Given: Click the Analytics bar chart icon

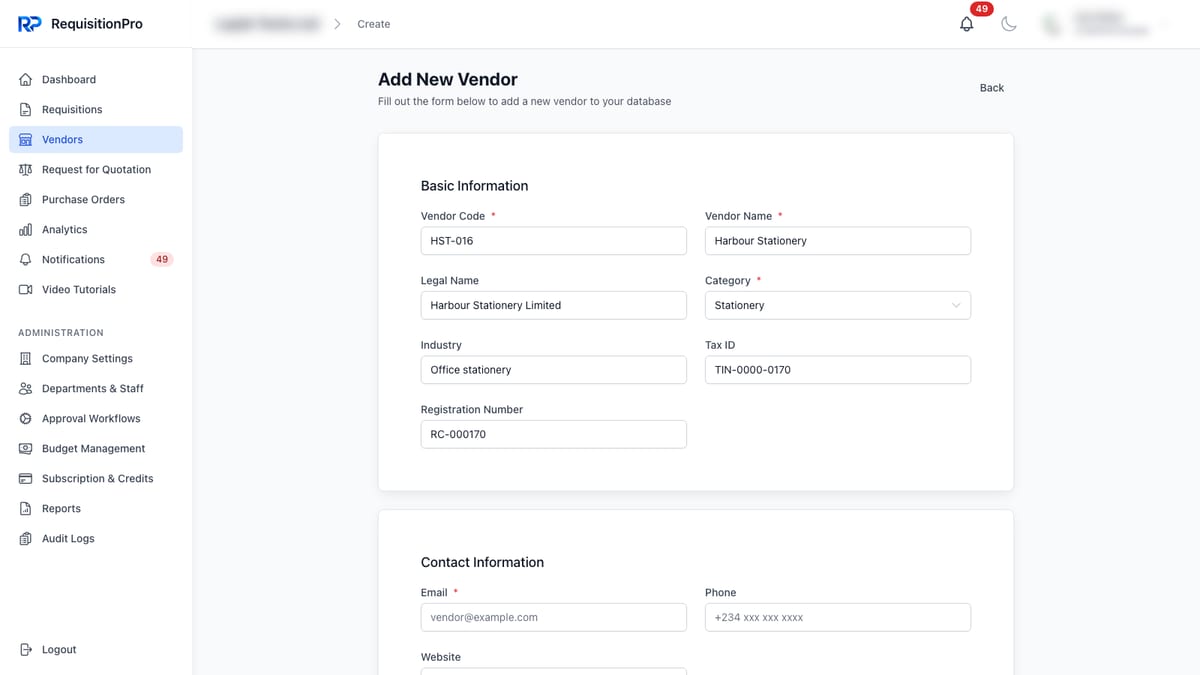Looking at the screenshot, I should click(x=26, y=230).
